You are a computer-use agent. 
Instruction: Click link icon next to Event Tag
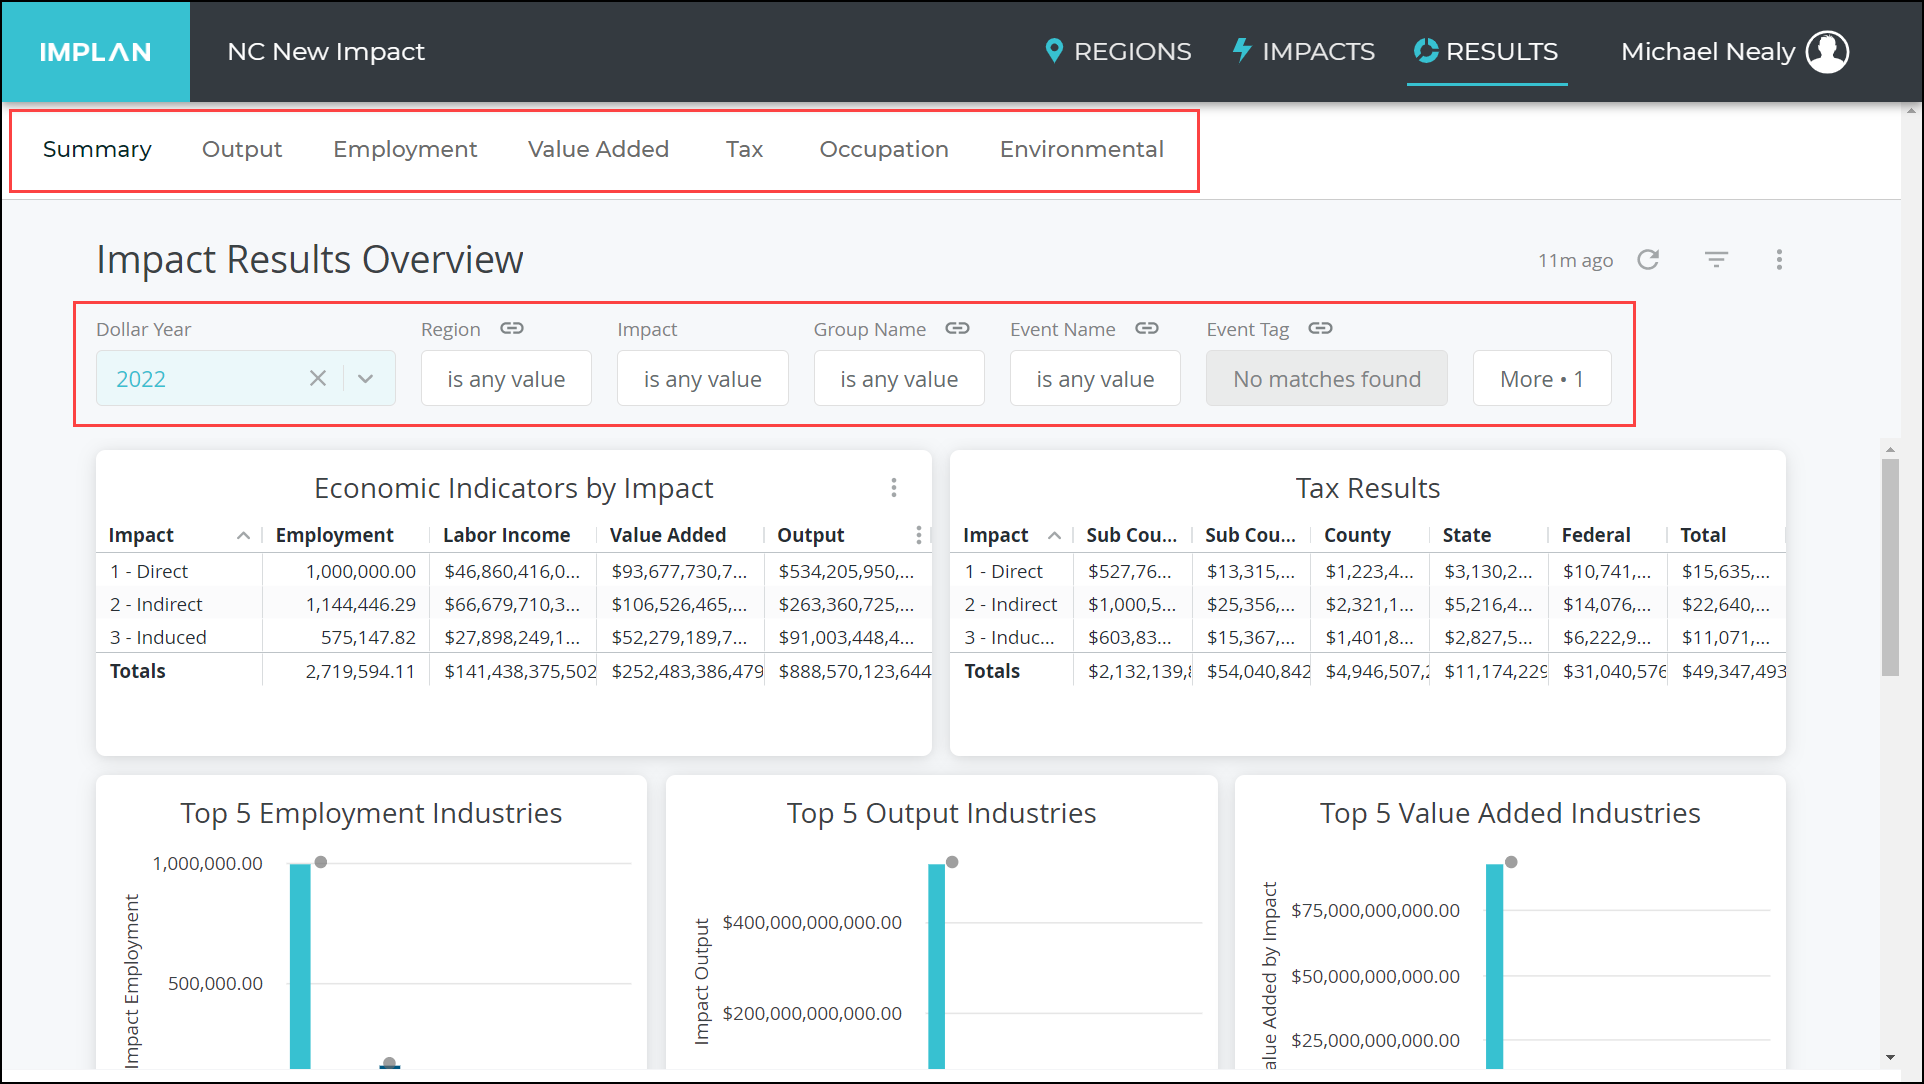click(x=1320, y=328)
